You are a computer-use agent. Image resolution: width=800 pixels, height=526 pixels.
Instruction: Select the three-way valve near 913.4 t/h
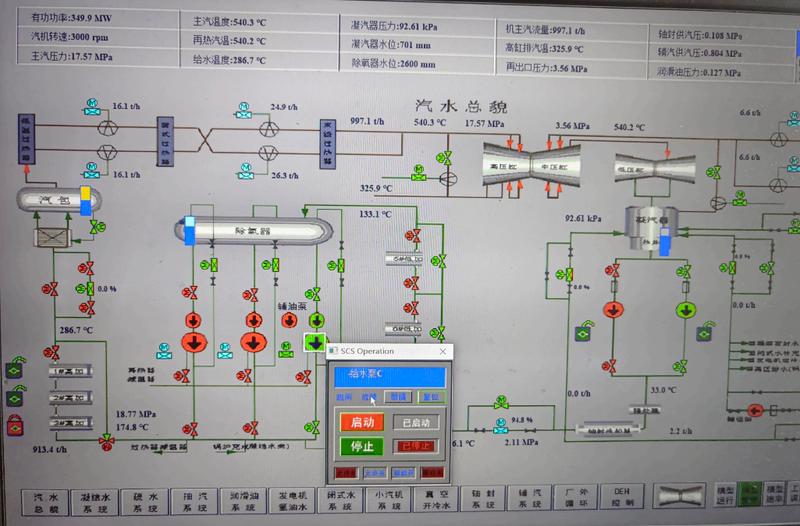coord(107,441)
